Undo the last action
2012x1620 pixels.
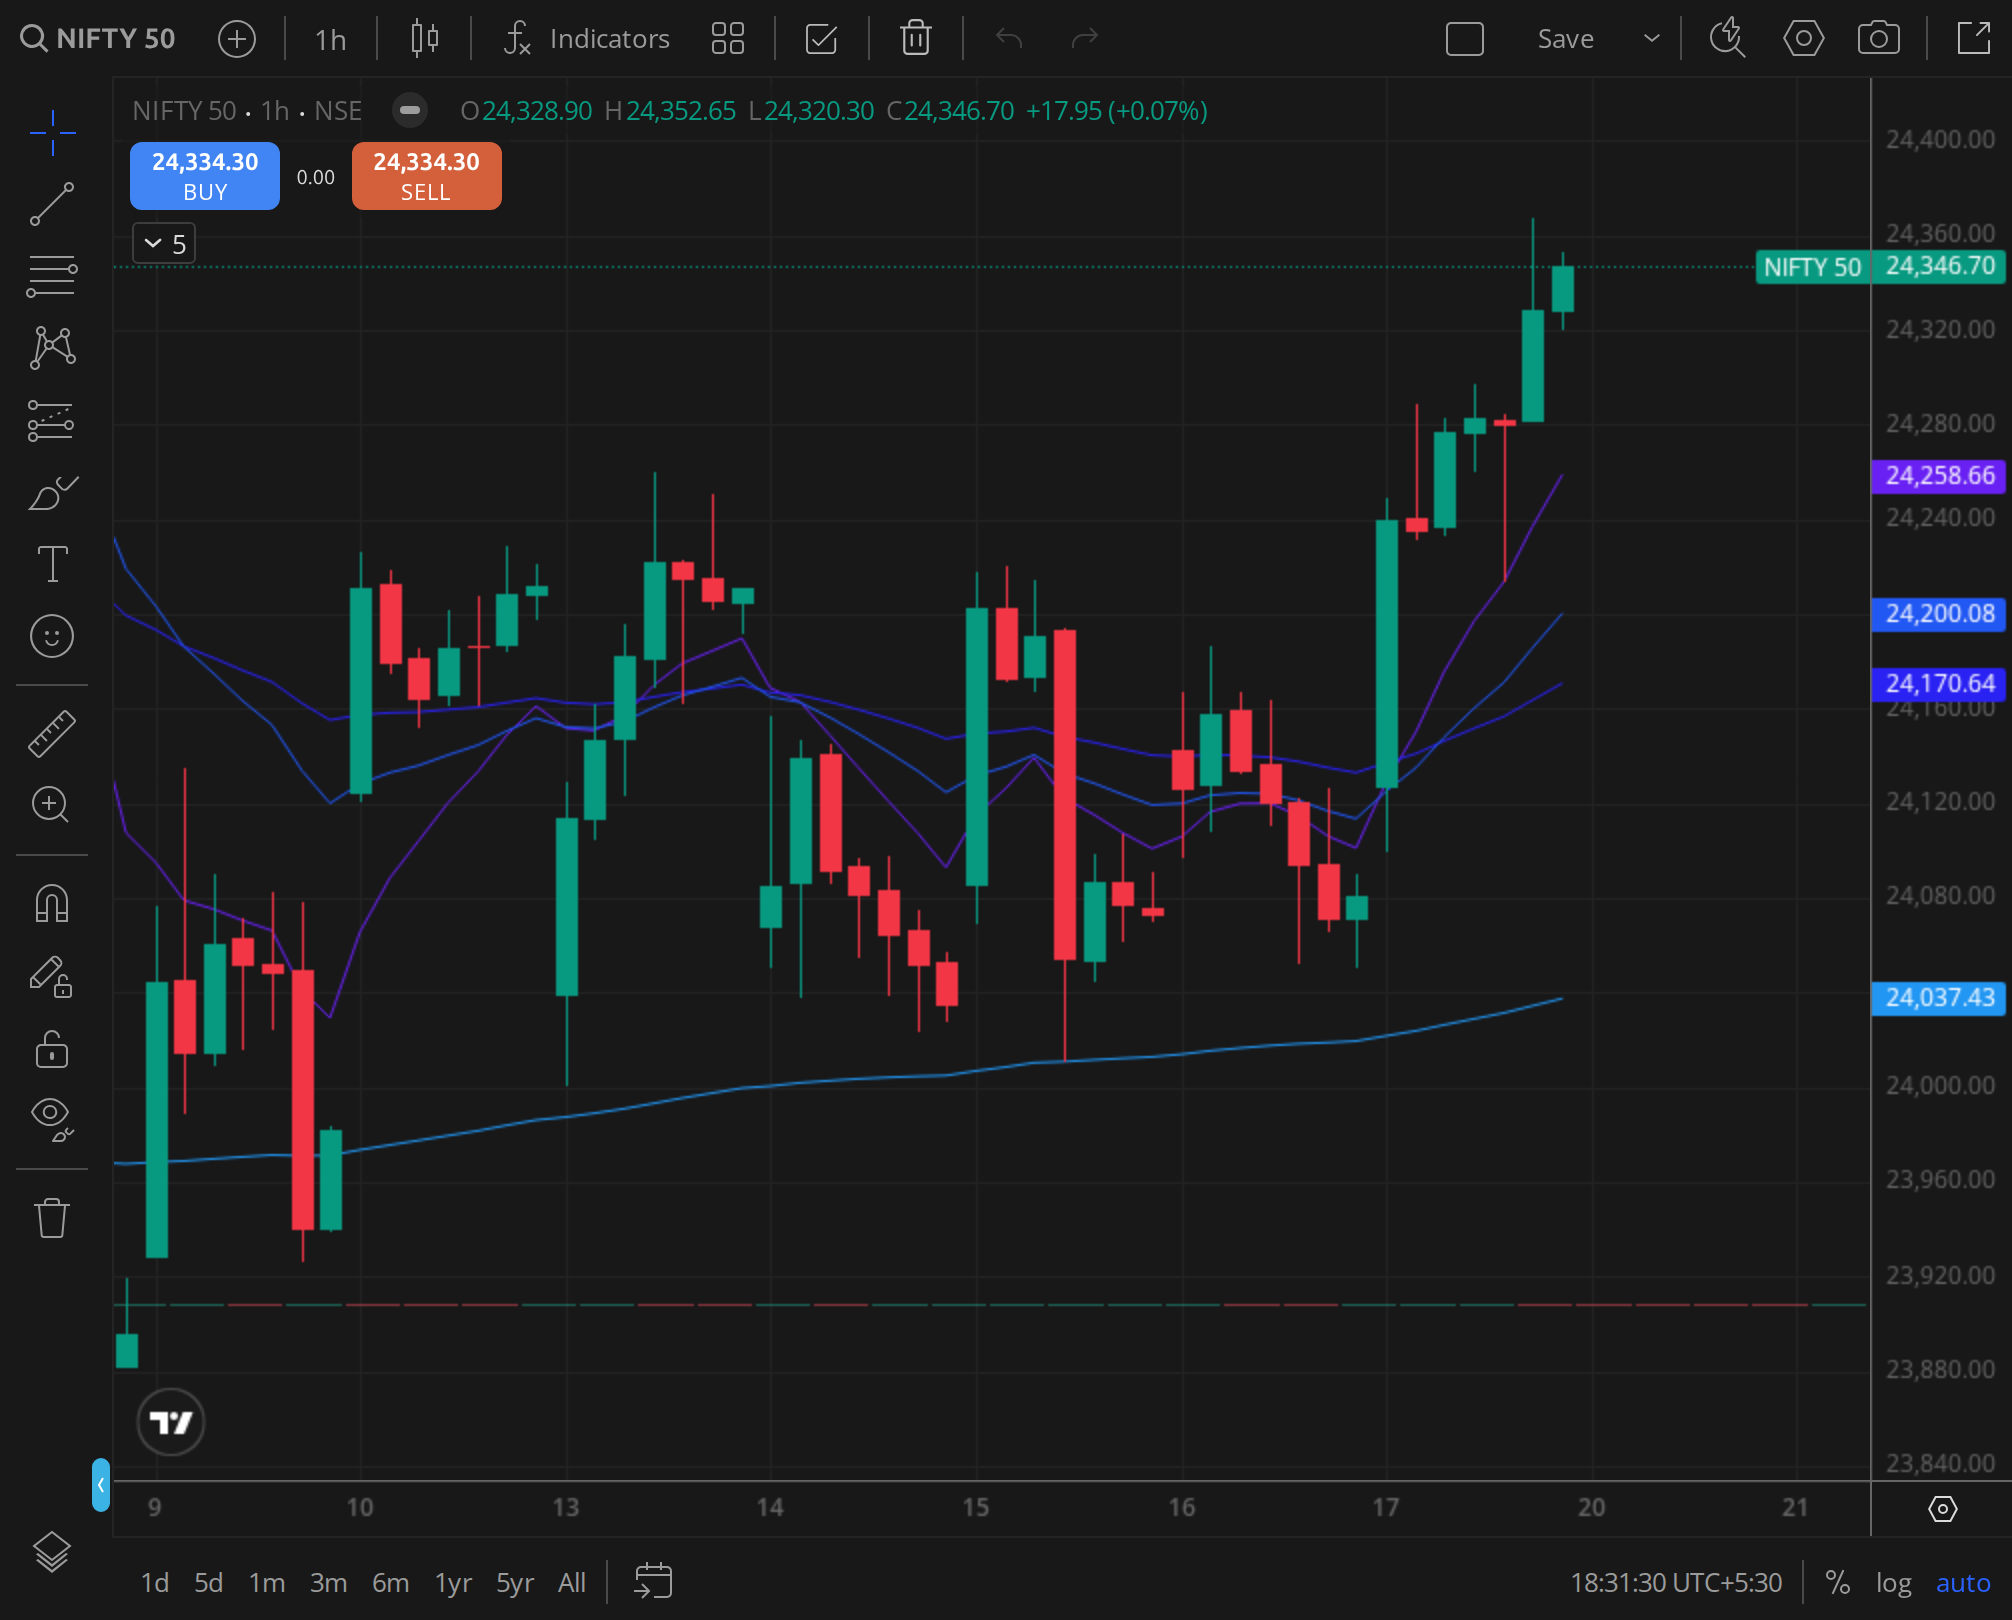click(1009, 39)
